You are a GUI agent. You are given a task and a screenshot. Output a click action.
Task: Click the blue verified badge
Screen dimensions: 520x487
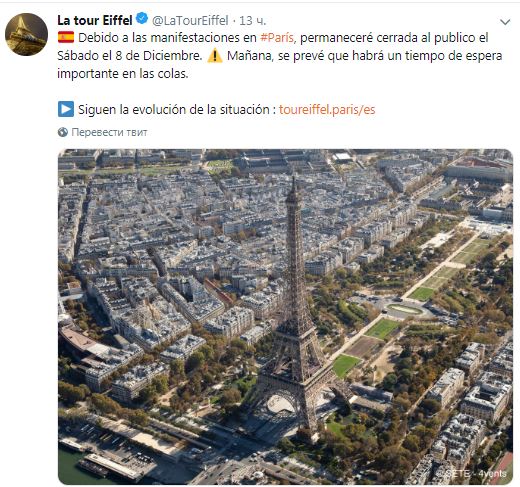[x=142, y=19]
